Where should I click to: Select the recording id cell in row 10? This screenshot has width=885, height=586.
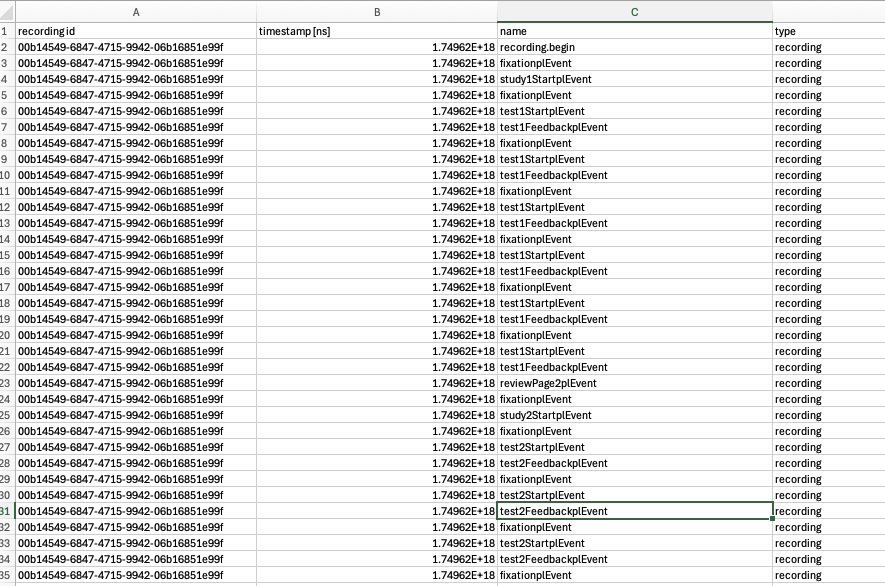click(135, 175)
